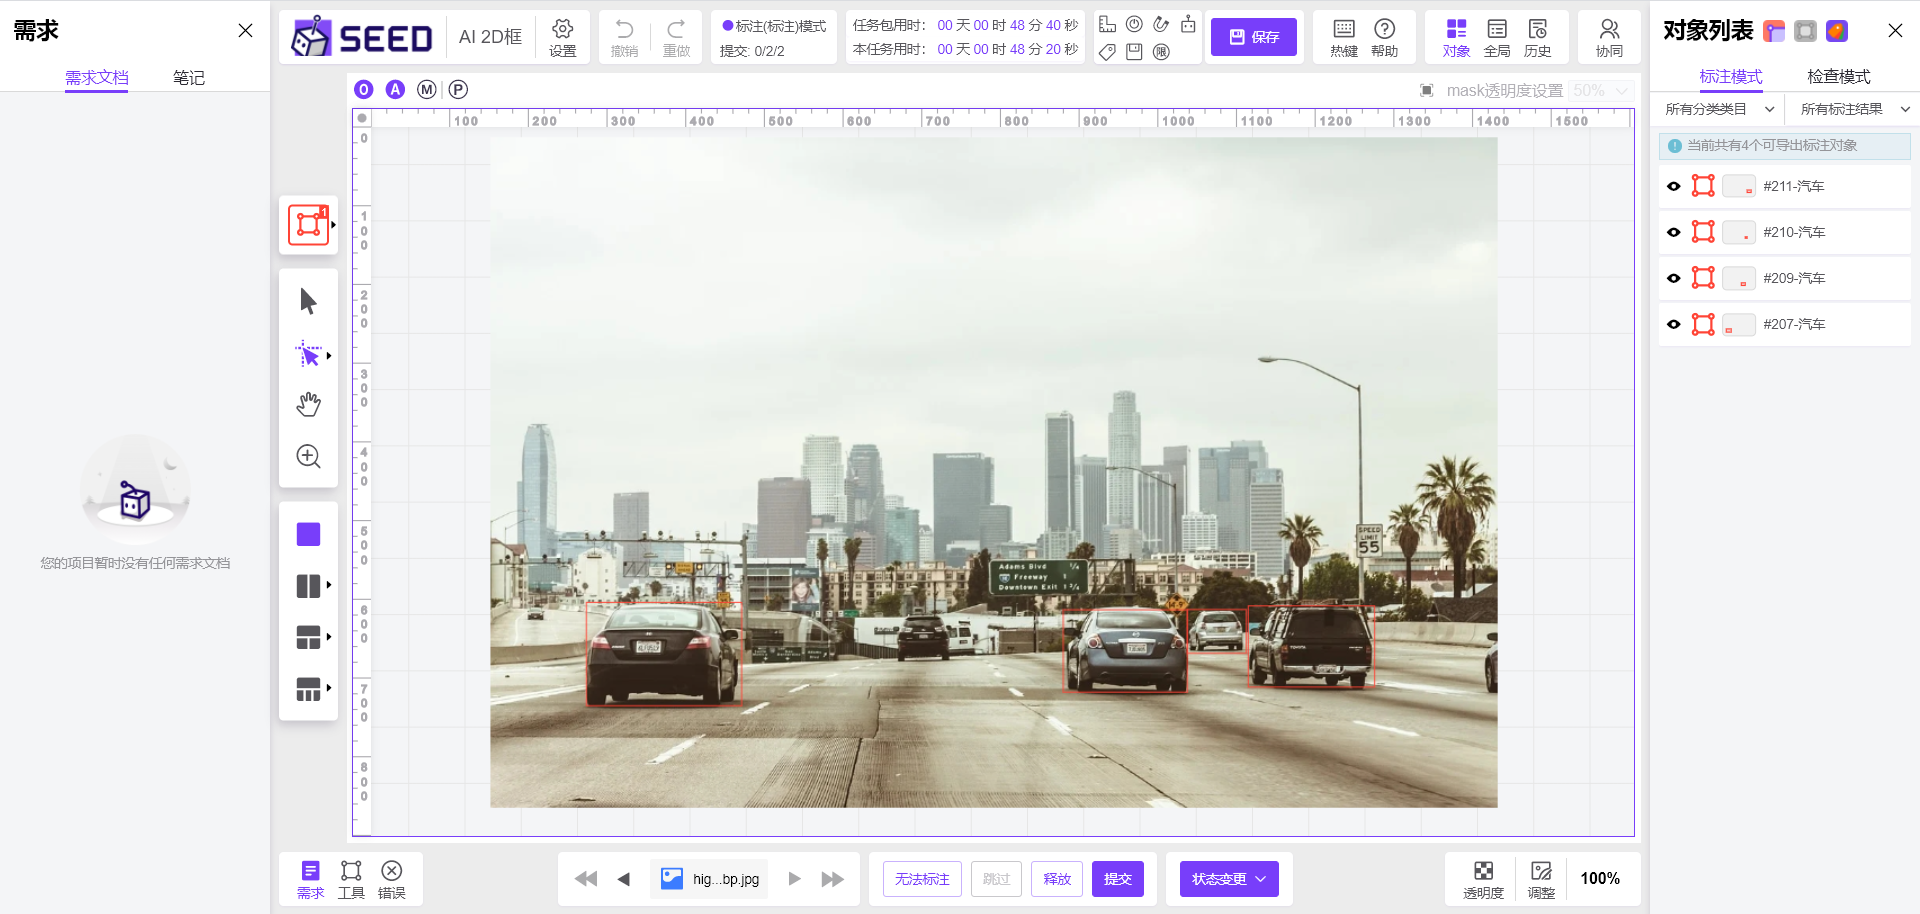This screenshot has height=914, width=1920.
Task: Click the 释放 release button
Action: (1057, 879)
